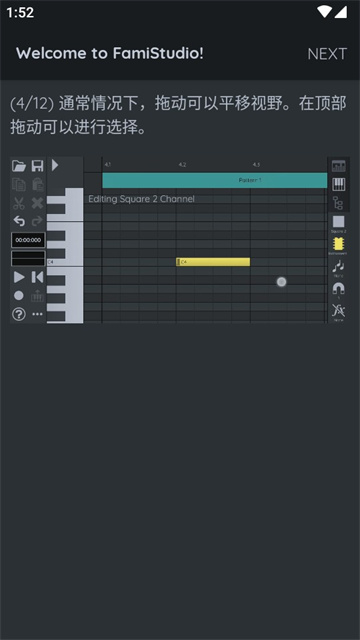The height and width of the screenshot is (640, 360).
Task: Click the round record button
Action: (x=19, y=296)
